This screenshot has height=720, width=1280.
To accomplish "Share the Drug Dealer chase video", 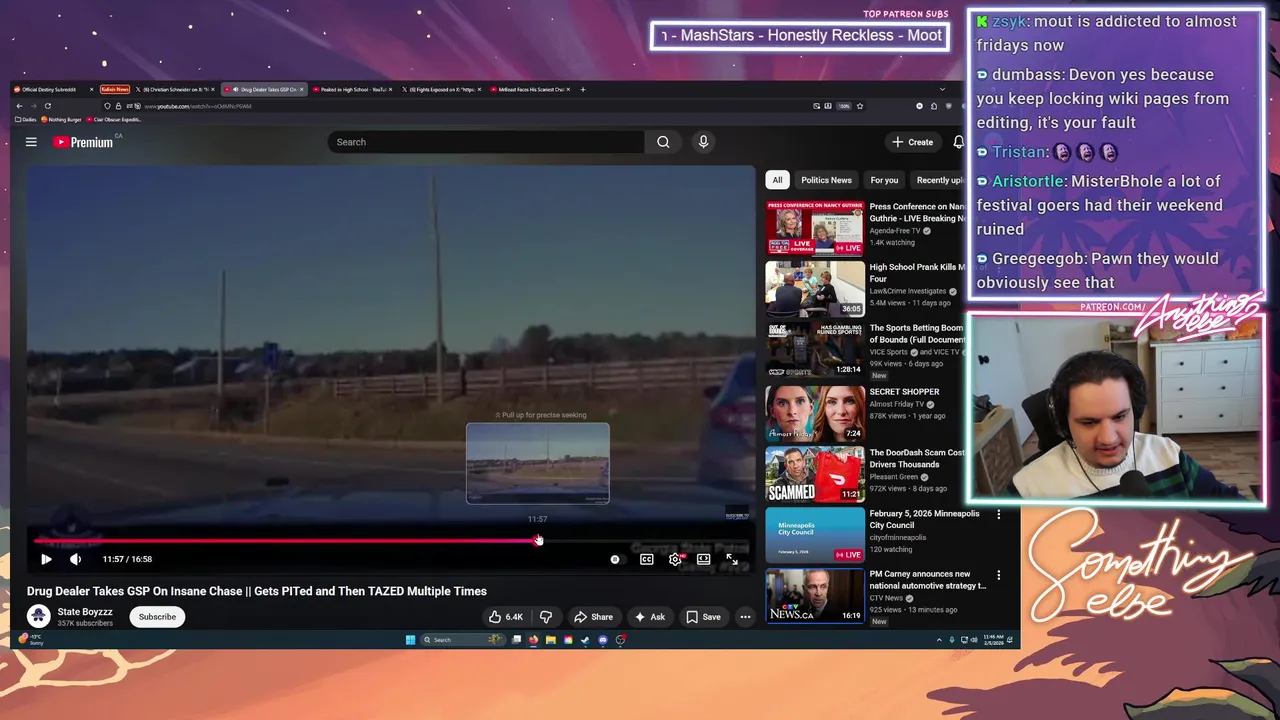I will click(593, 617).
